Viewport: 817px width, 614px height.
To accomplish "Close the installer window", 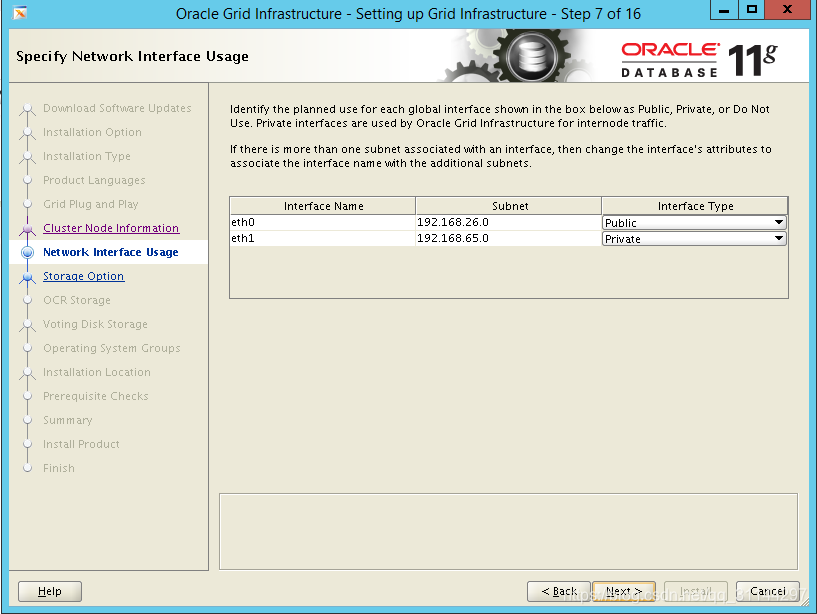I will [x=788, y=10].
